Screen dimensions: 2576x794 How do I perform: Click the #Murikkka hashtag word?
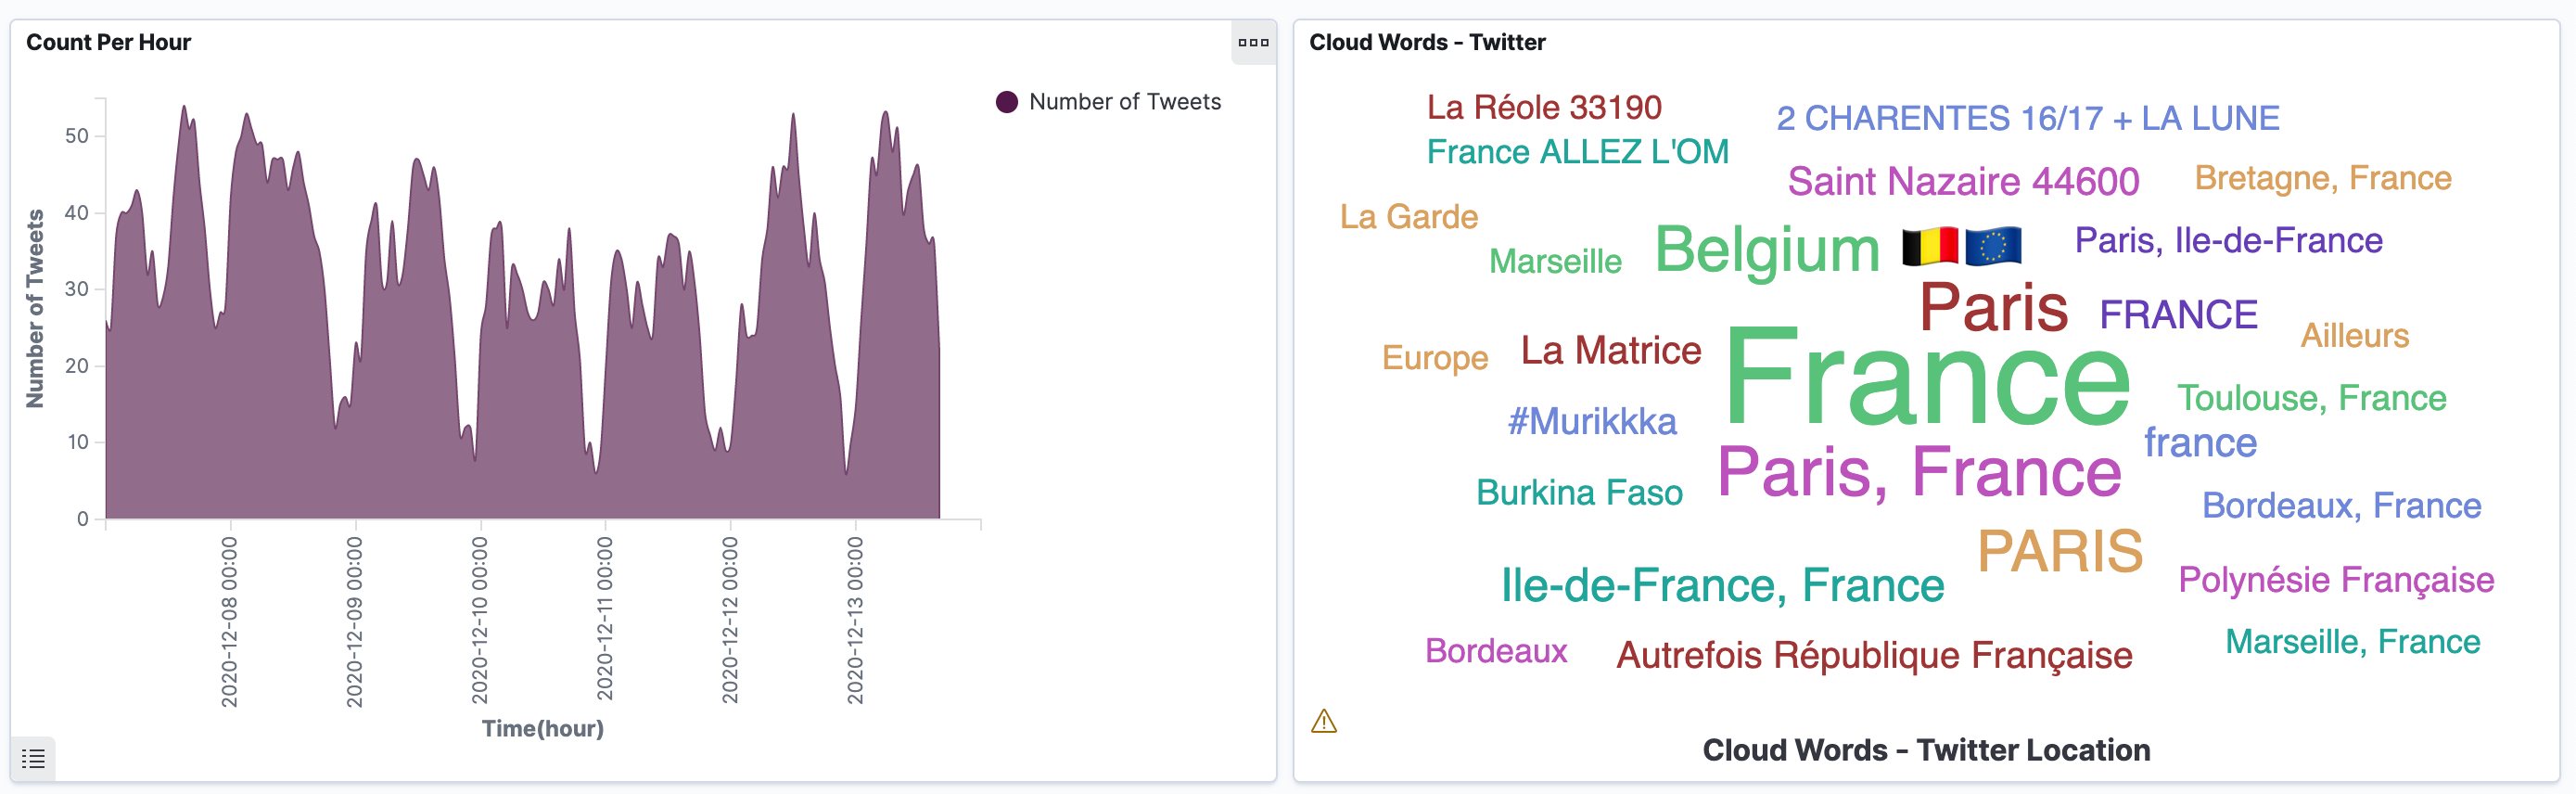pos(1592,422)
